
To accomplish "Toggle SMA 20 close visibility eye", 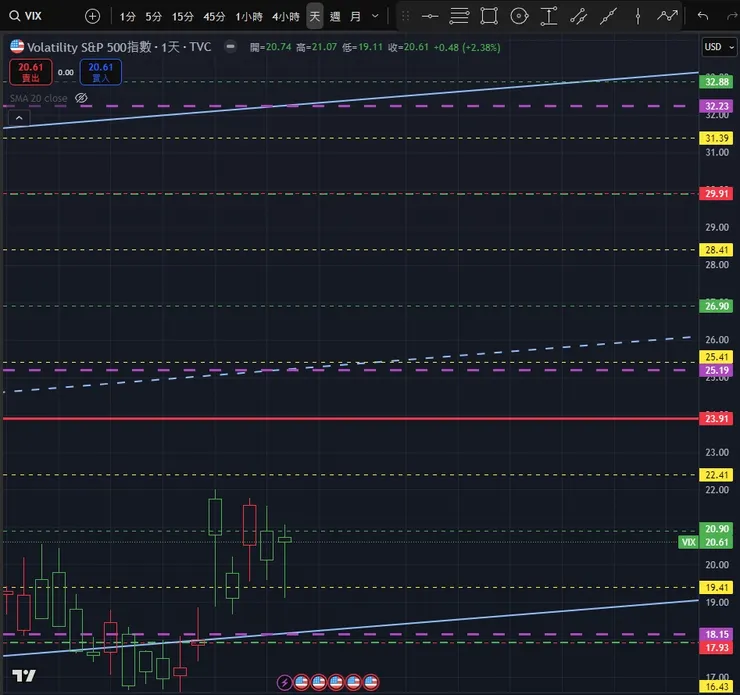I will (x=81, y=98).
